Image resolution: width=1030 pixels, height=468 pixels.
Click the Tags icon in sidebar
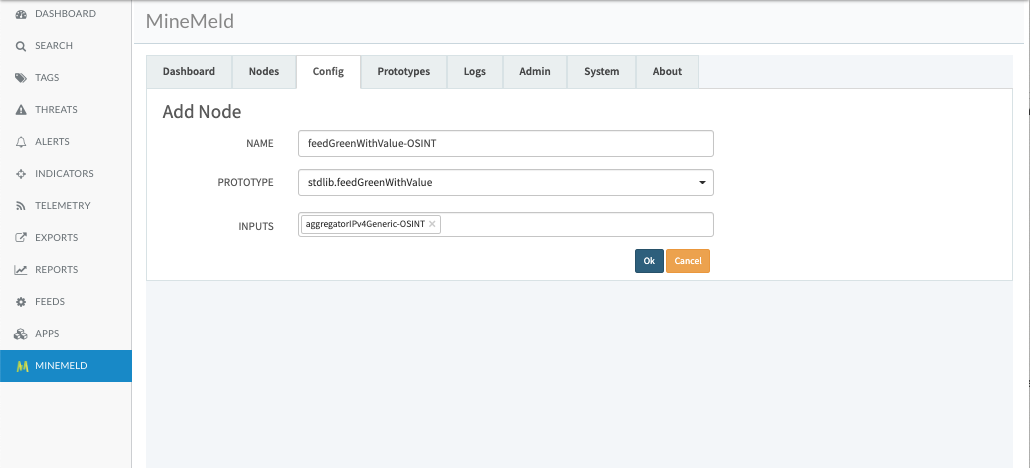pos(21,78)
